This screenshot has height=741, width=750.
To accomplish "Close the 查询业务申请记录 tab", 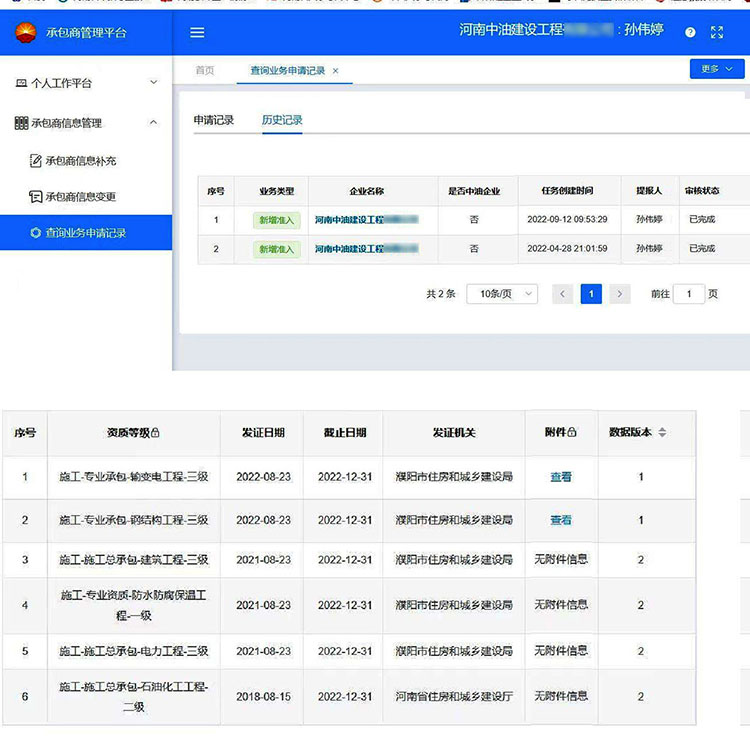I will tap(336, 71).
